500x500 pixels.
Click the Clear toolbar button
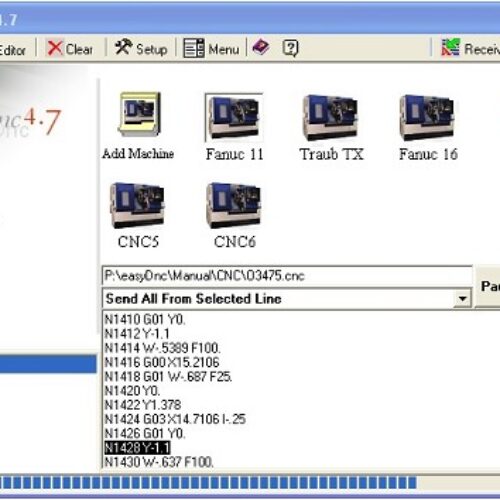click(70, 49)
